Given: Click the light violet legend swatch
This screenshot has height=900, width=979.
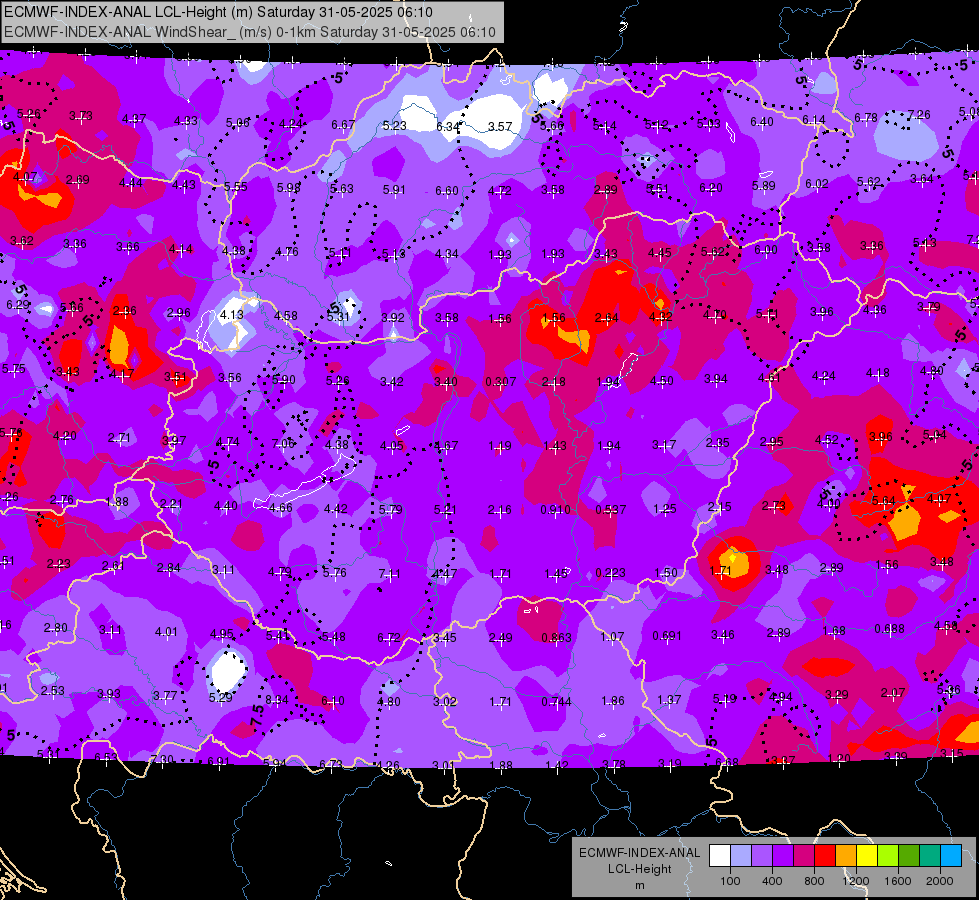Looking at the screenshot, I should click(762, 856).
